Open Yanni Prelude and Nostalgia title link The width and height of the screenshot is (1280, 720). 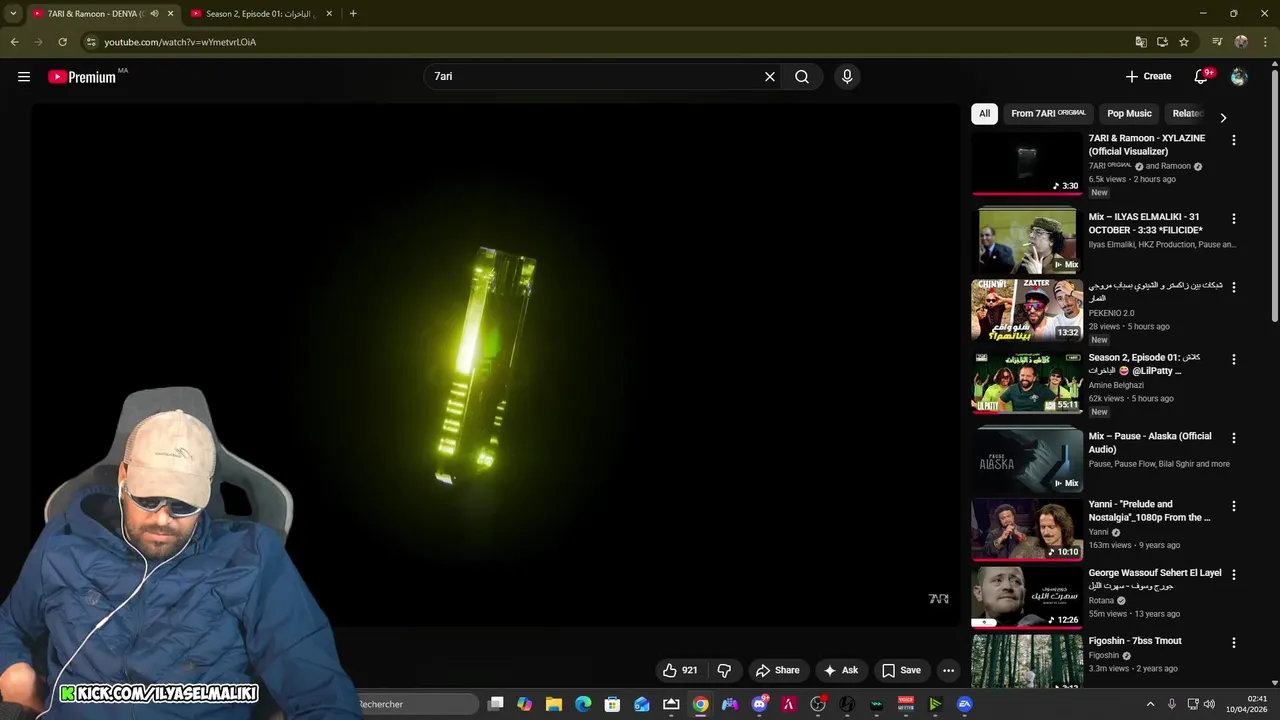(x=1150, y=511)
